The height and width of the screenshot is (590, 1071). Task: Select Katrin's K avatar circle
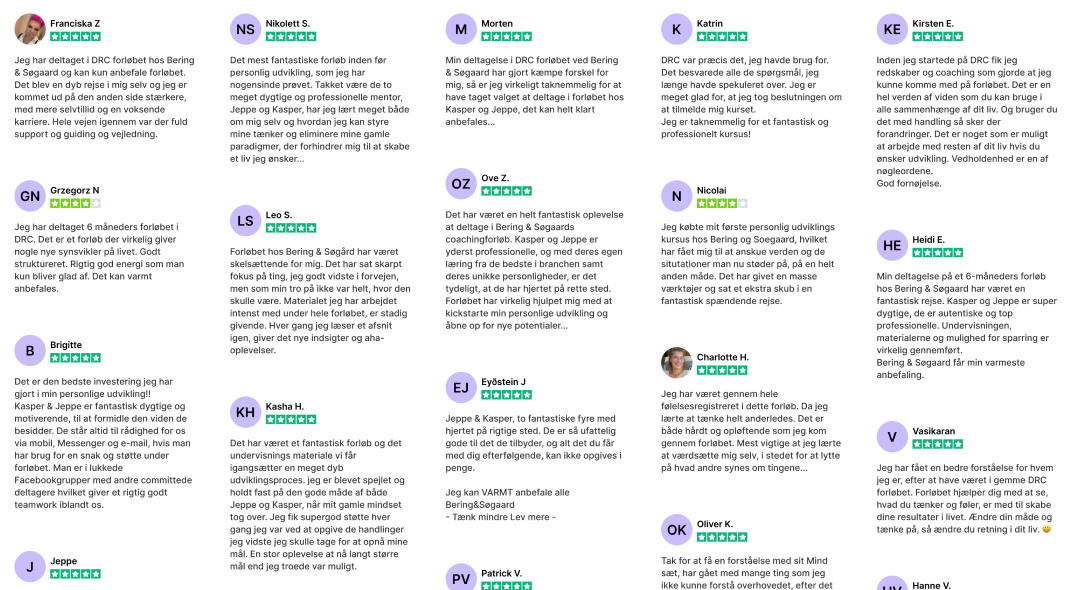pyautogui.click(x=677, y=29)
